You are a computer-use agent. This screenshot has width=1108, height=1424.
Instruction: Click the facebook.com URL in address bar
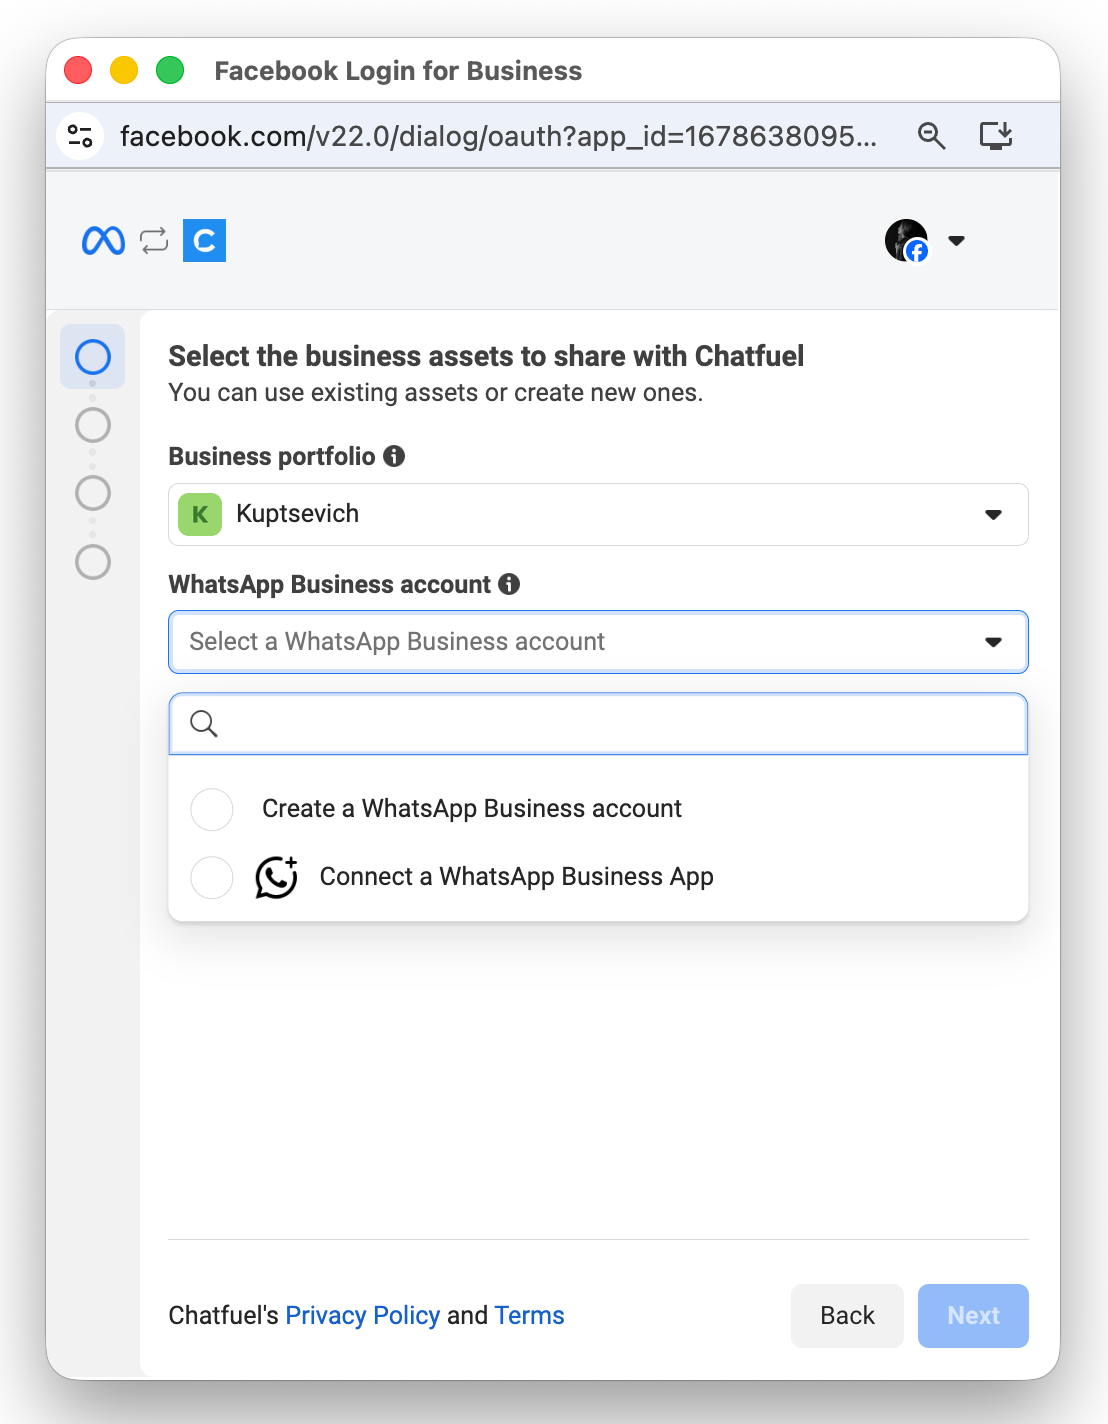pyautogui.click(x=498, y=136)
